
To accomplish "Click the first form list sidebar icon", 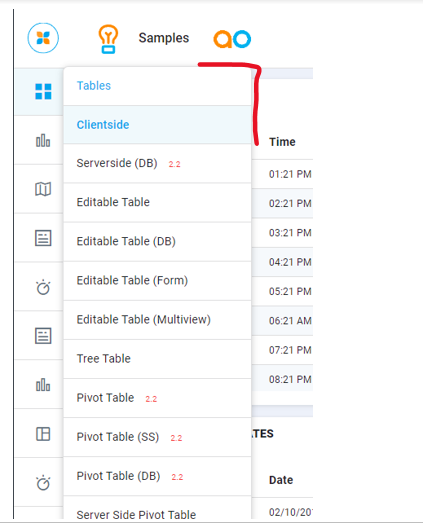I will [43, 238].
